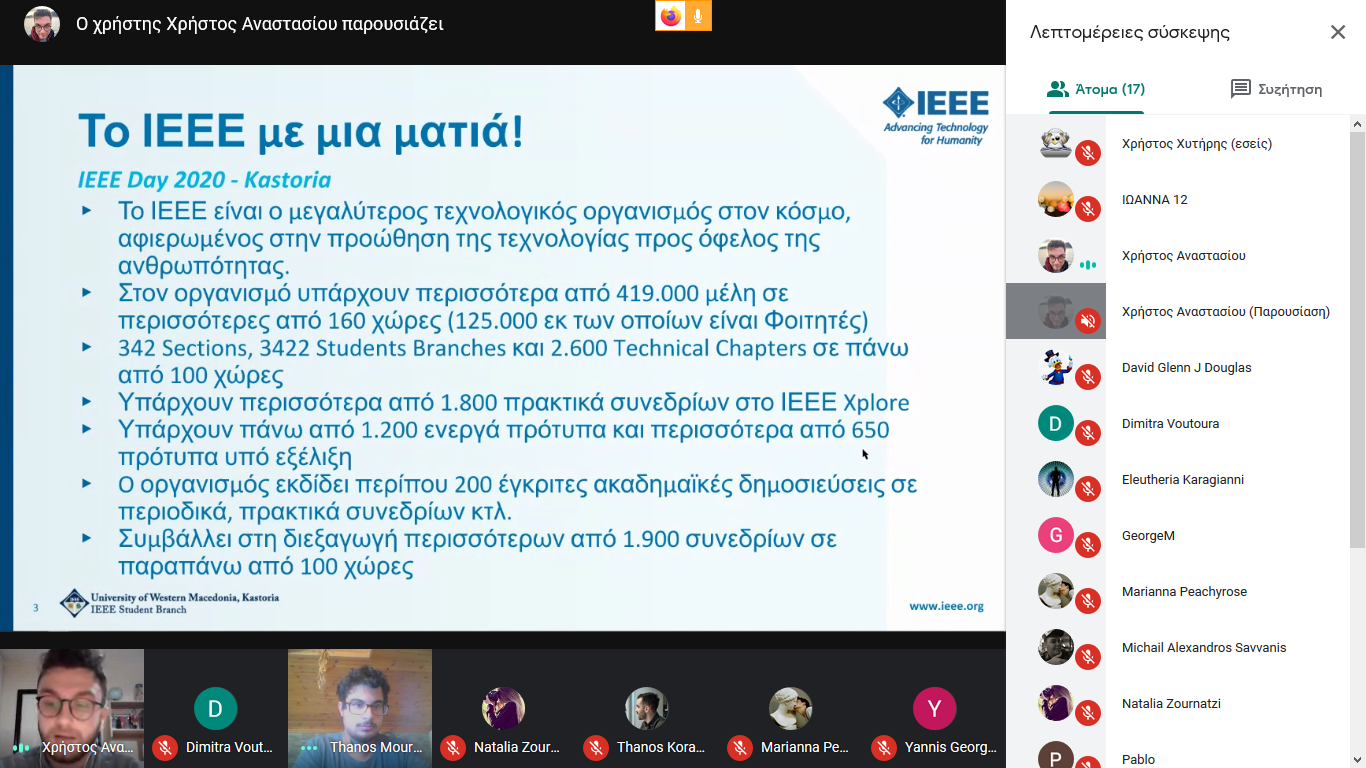Click muted mic icon for Dimitra Voutoura in list
1366x768 pixels.
(1088, 433)
